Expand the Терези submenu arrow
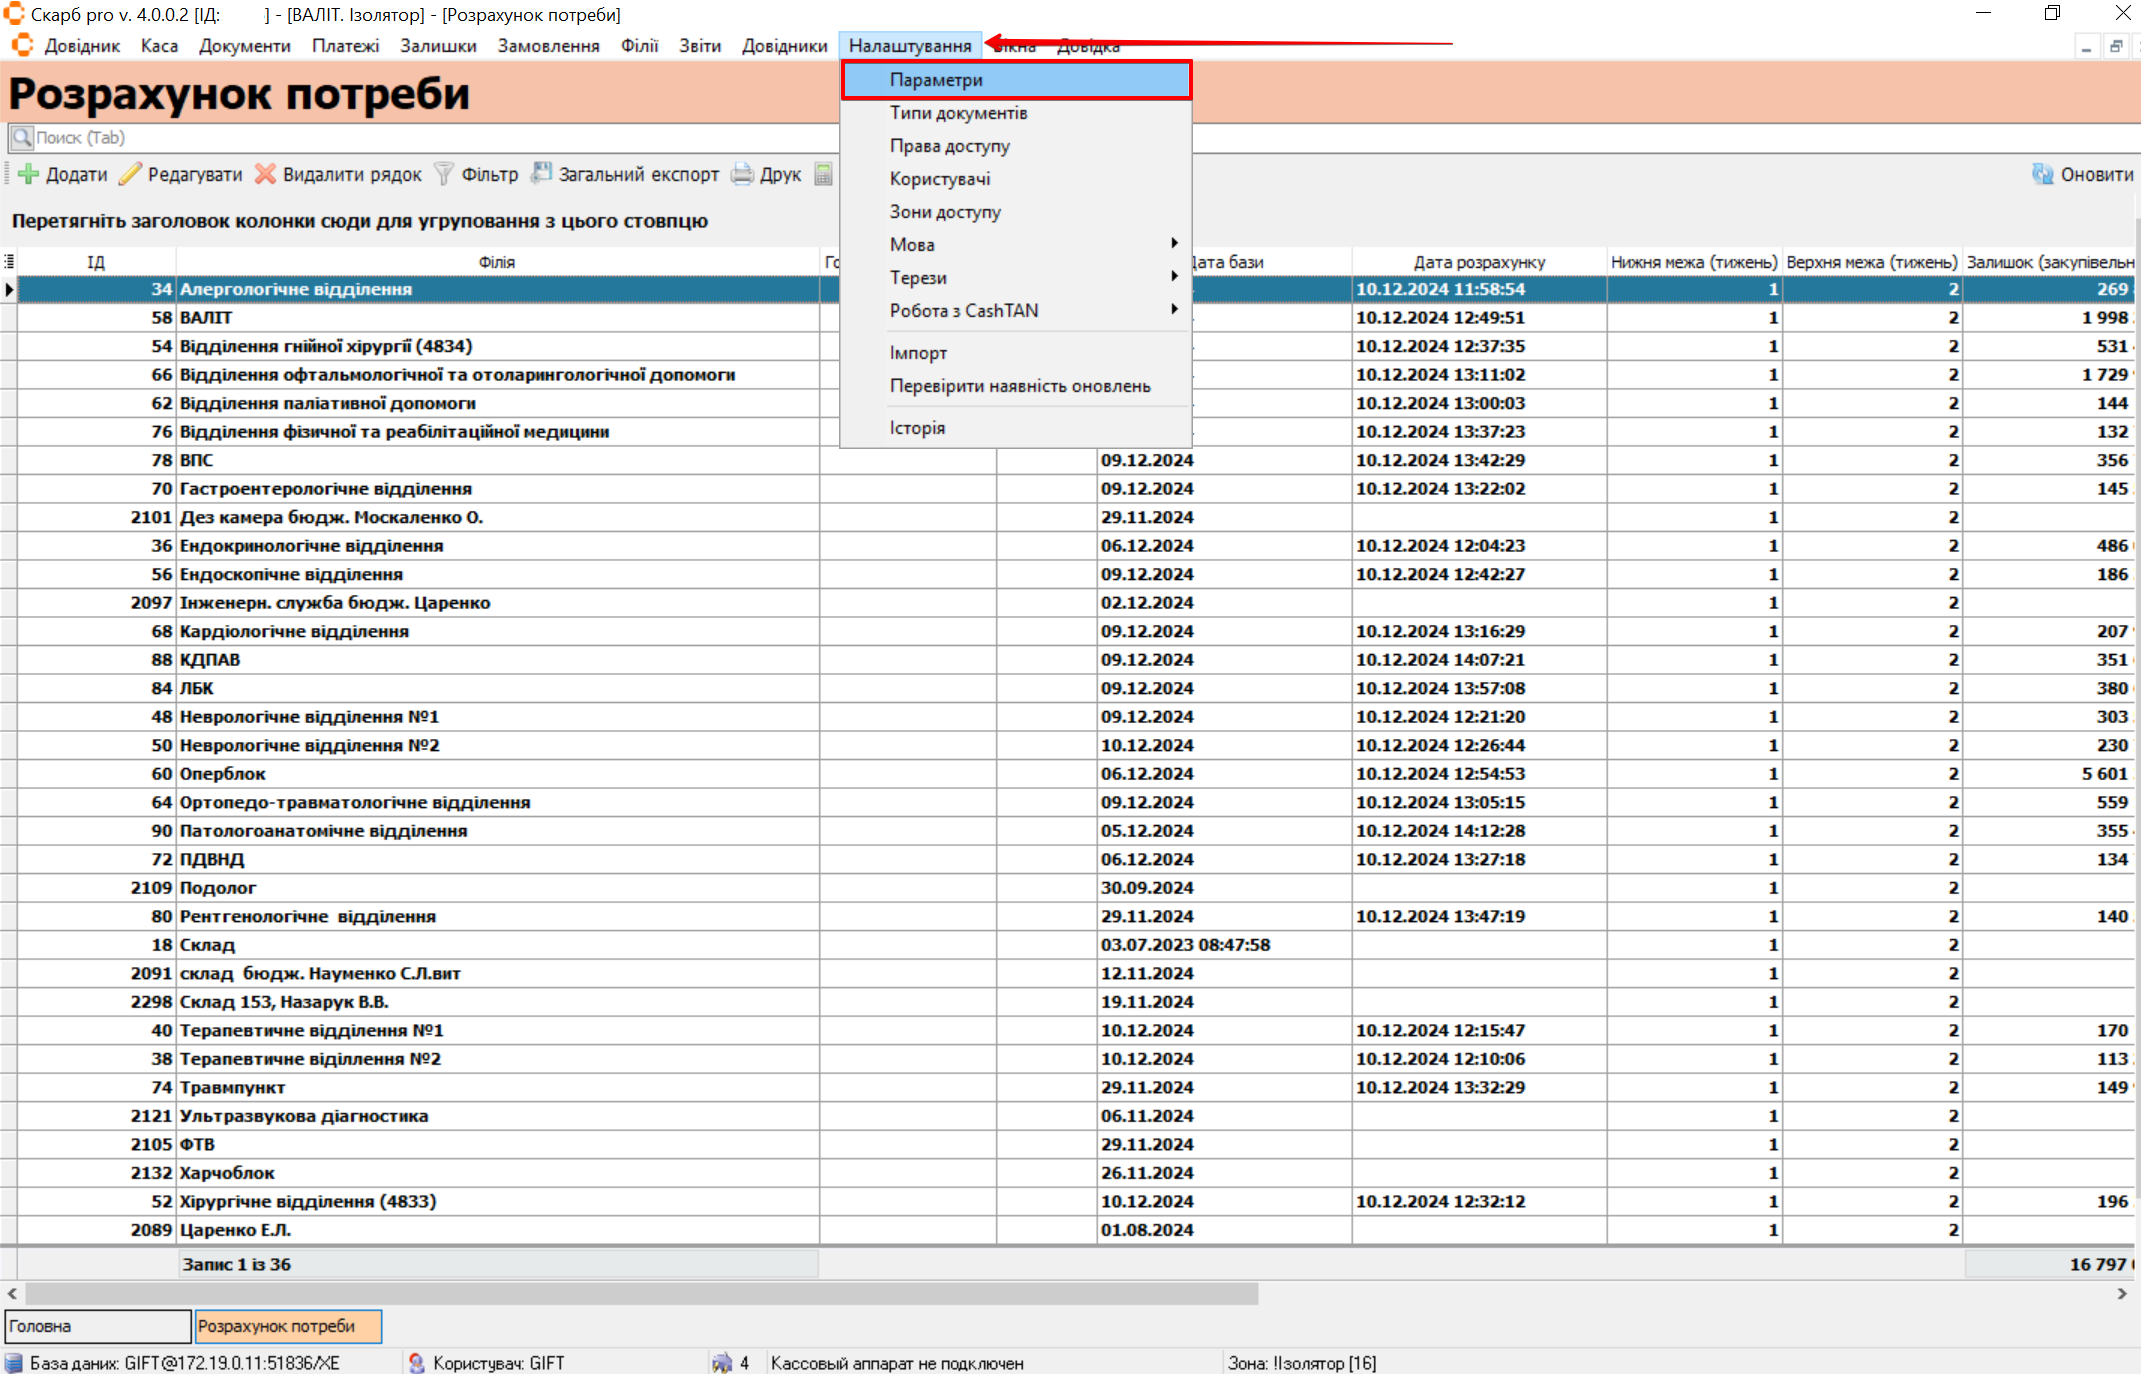The image size is (2141, 1374). pyautogui.click(x=1174, y=277)
